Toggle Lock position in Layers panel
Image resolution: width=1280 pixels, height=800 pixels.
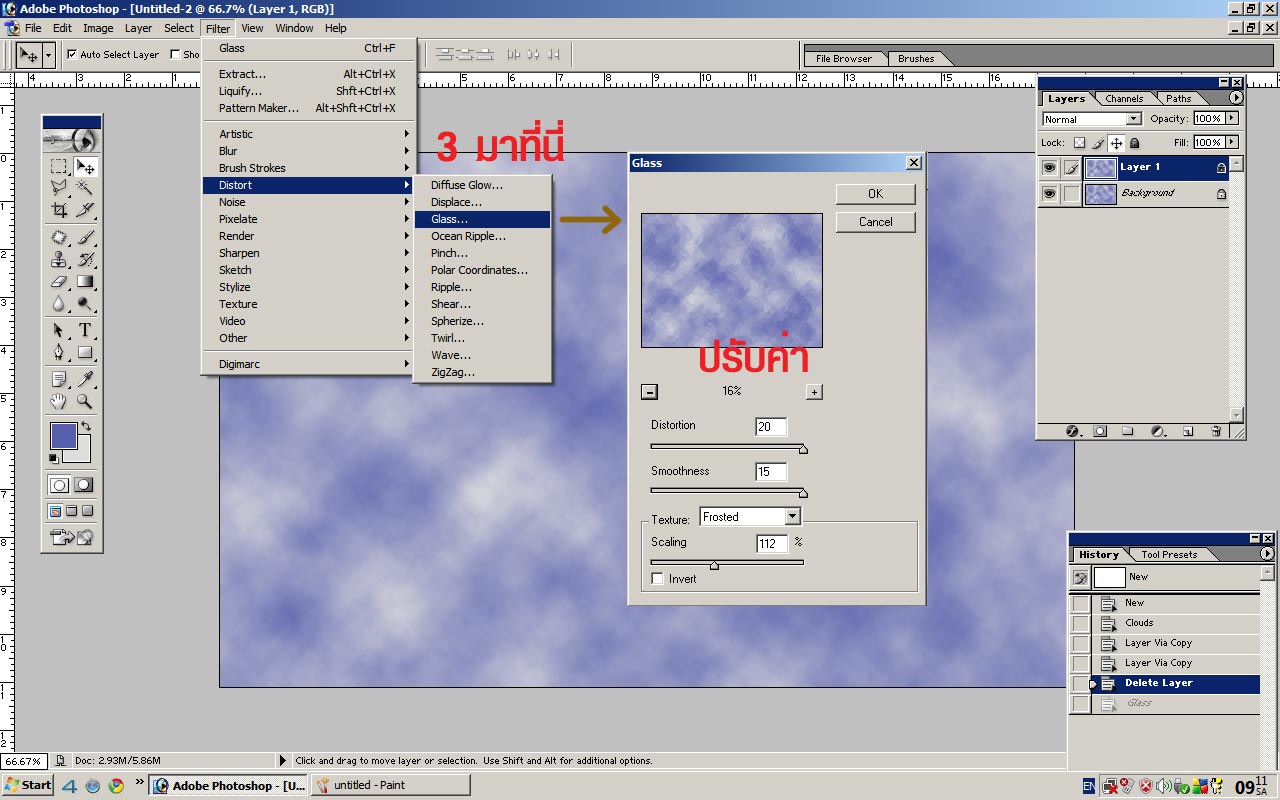click(x=1116, y=143)
